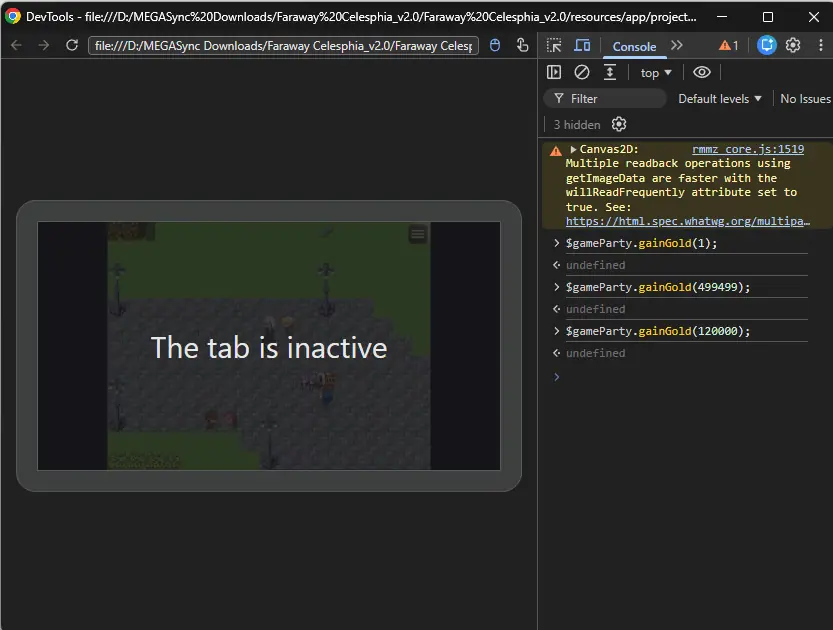Click the game's hamburger menu icon
This screenshot has width=833, height=630.
coord(418,234)
